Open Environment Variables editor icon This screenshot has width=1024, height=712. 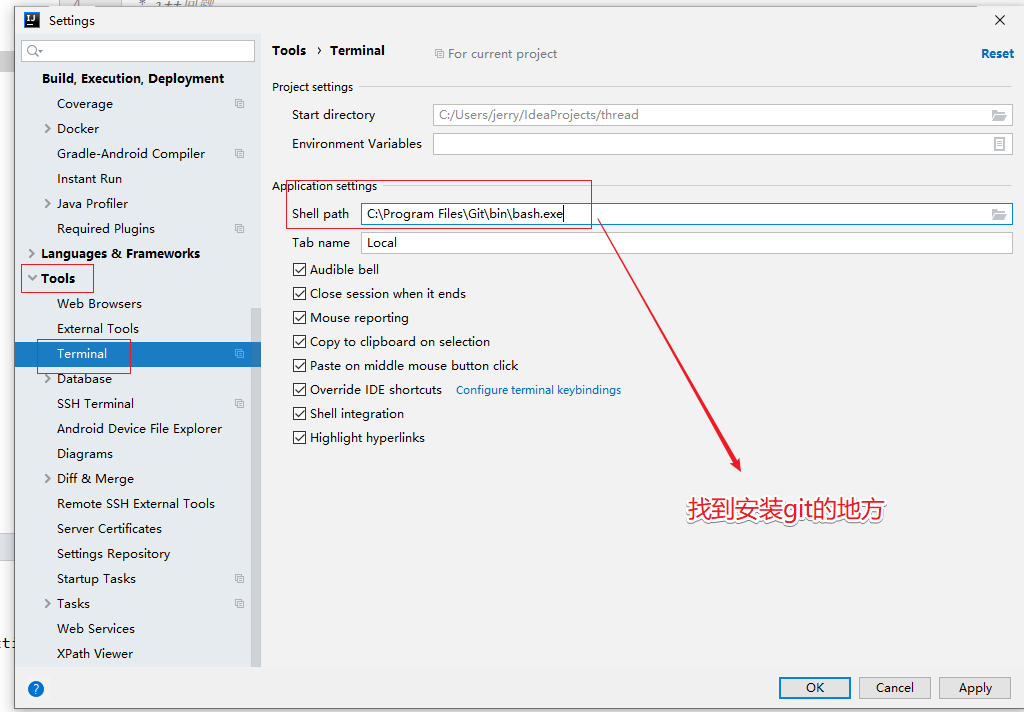point(999,144)
